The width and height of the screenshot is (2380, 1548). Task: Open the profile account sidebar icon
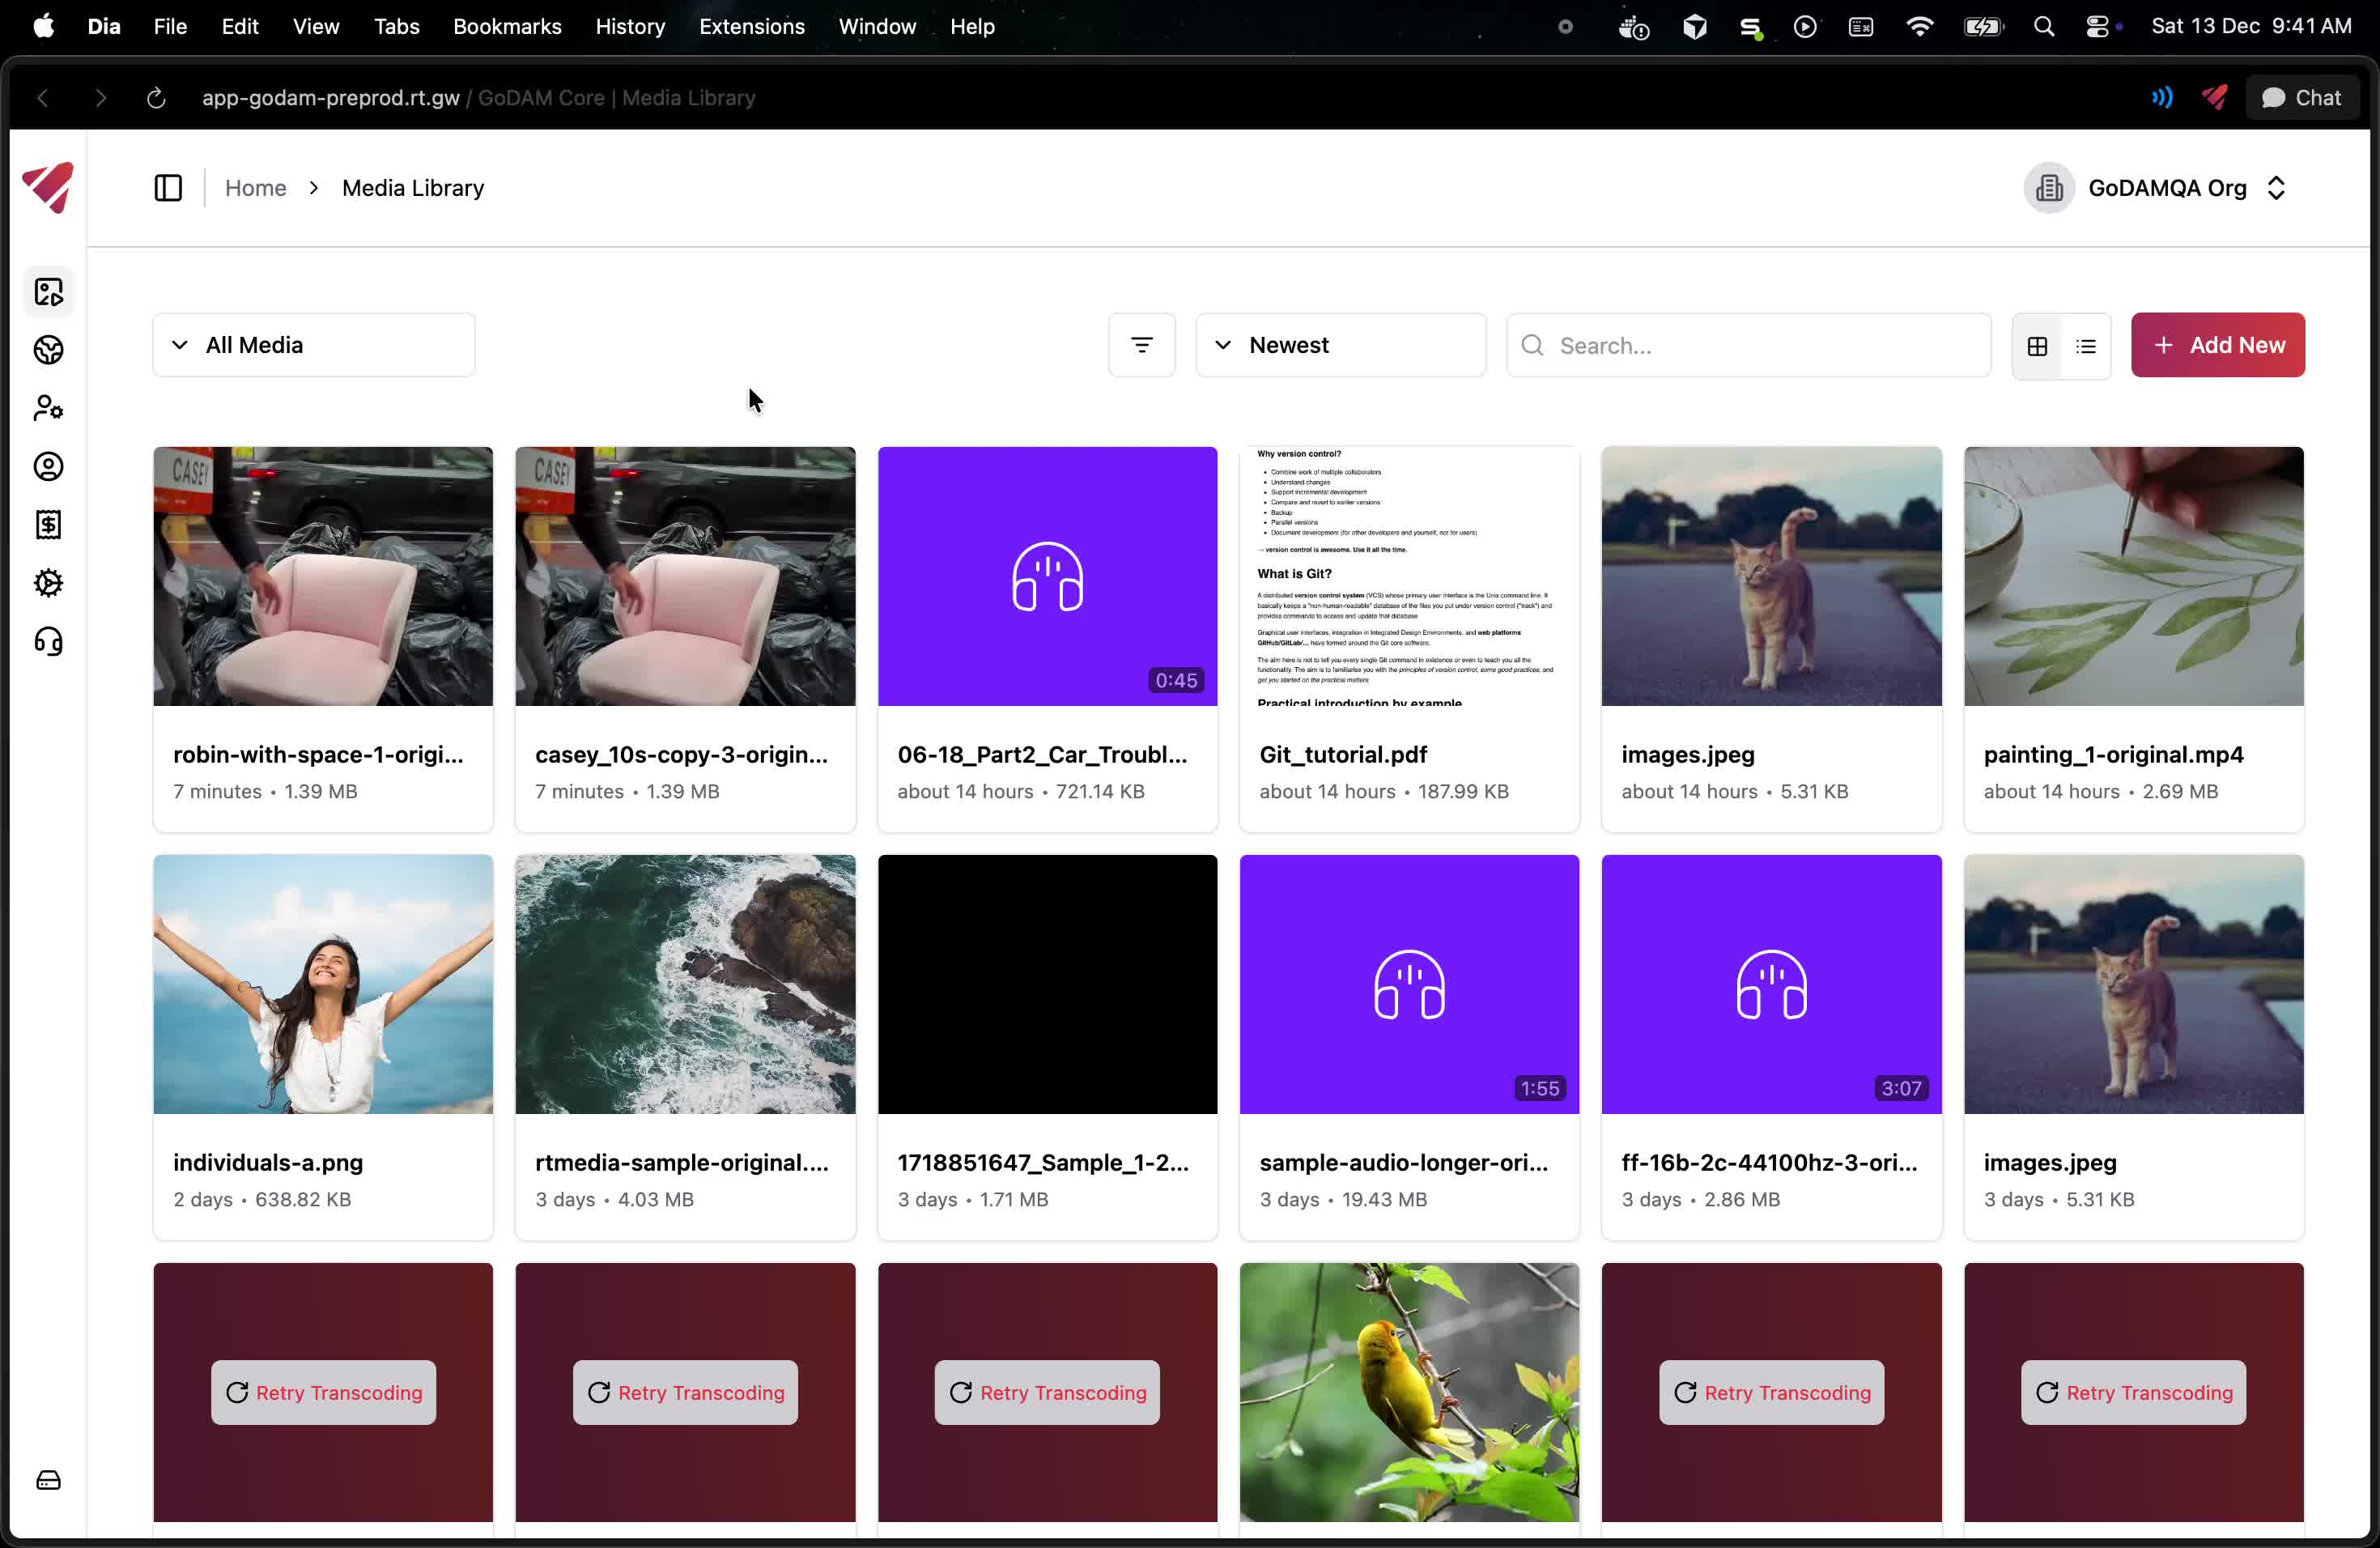click(48, 466)
